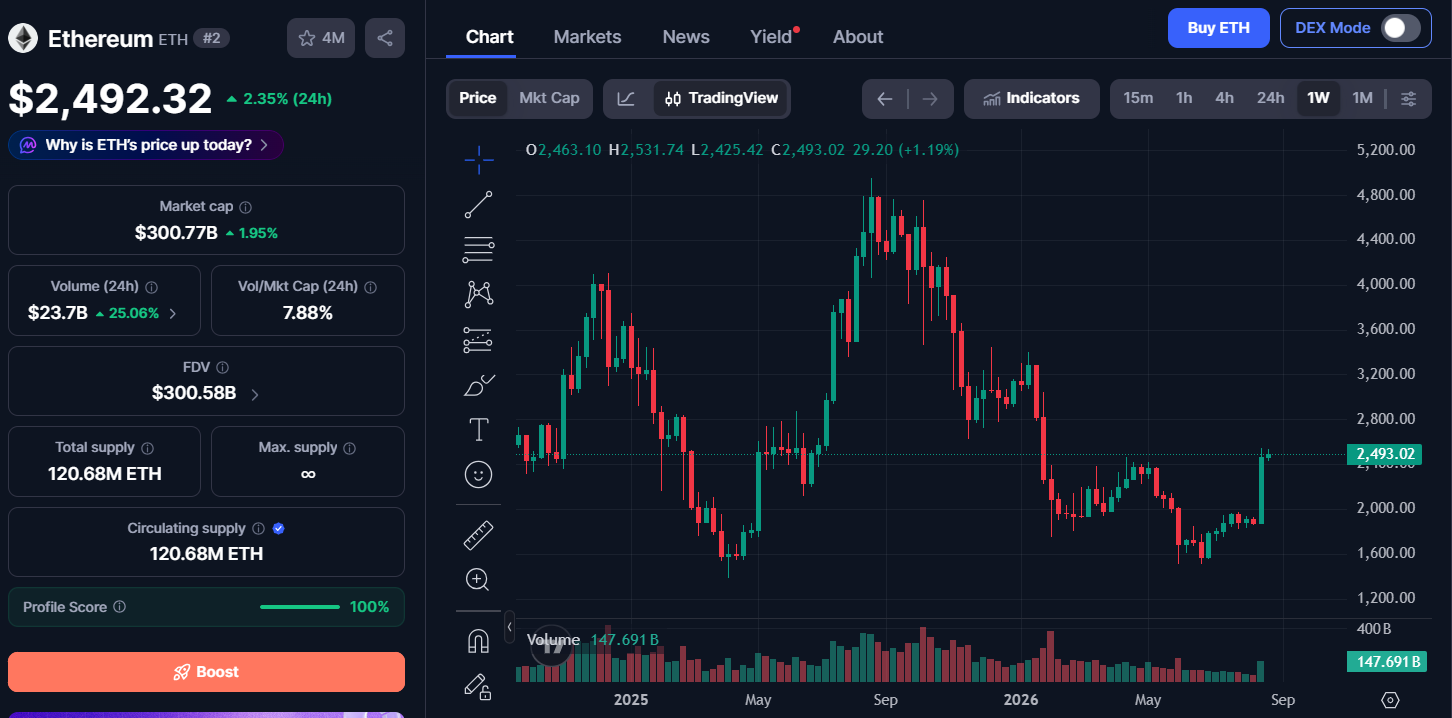Viewport: 1452px width, 718px height.
Task: Expand Volume 24h details chevron
Action: tap(173, 313)
